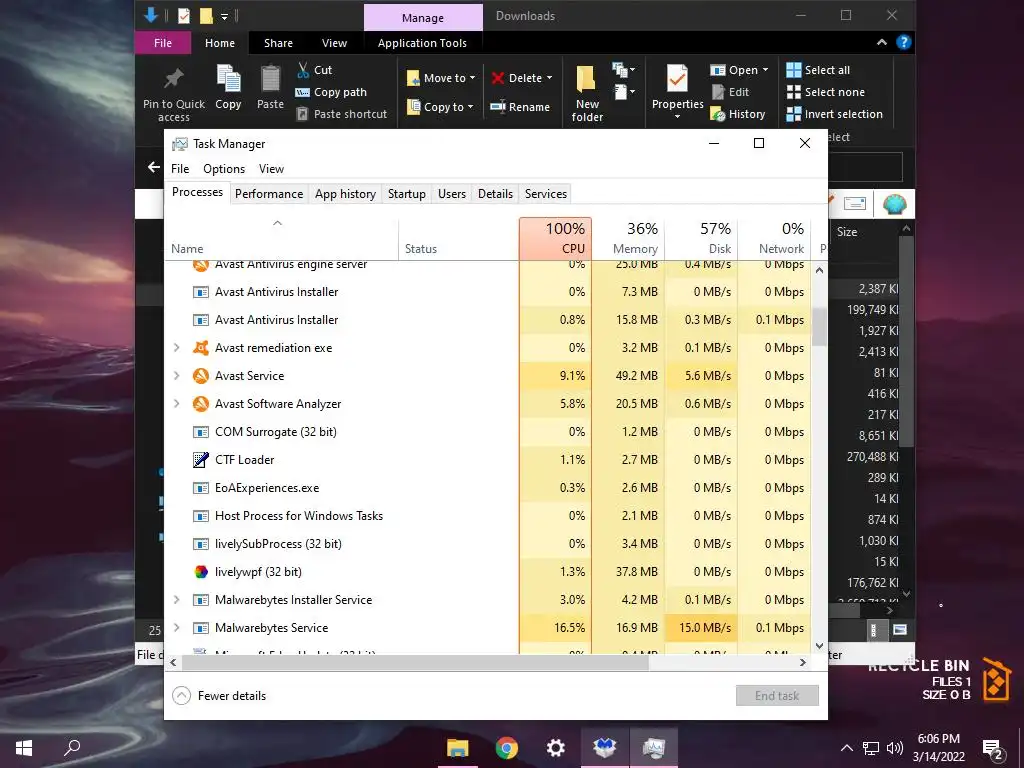The height and width of the screenshot is (768, 1024).
Task: Click the livelywpf colorful icon
Action: click(x=200, y=572)
